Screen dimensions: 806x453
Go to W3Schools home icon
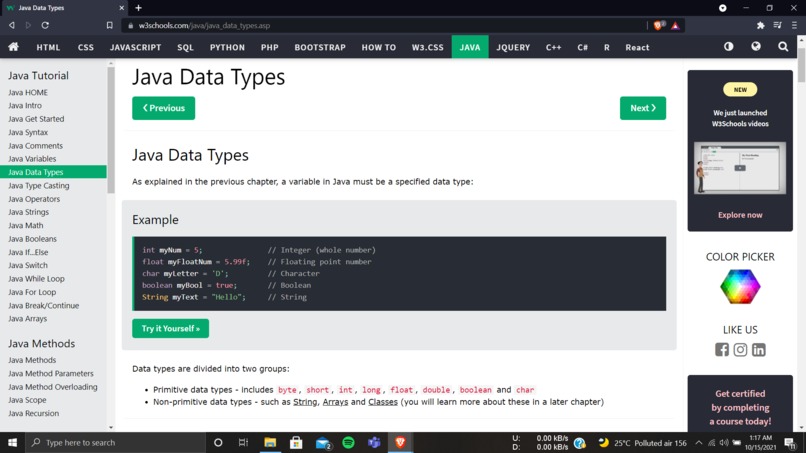point(13,47)
